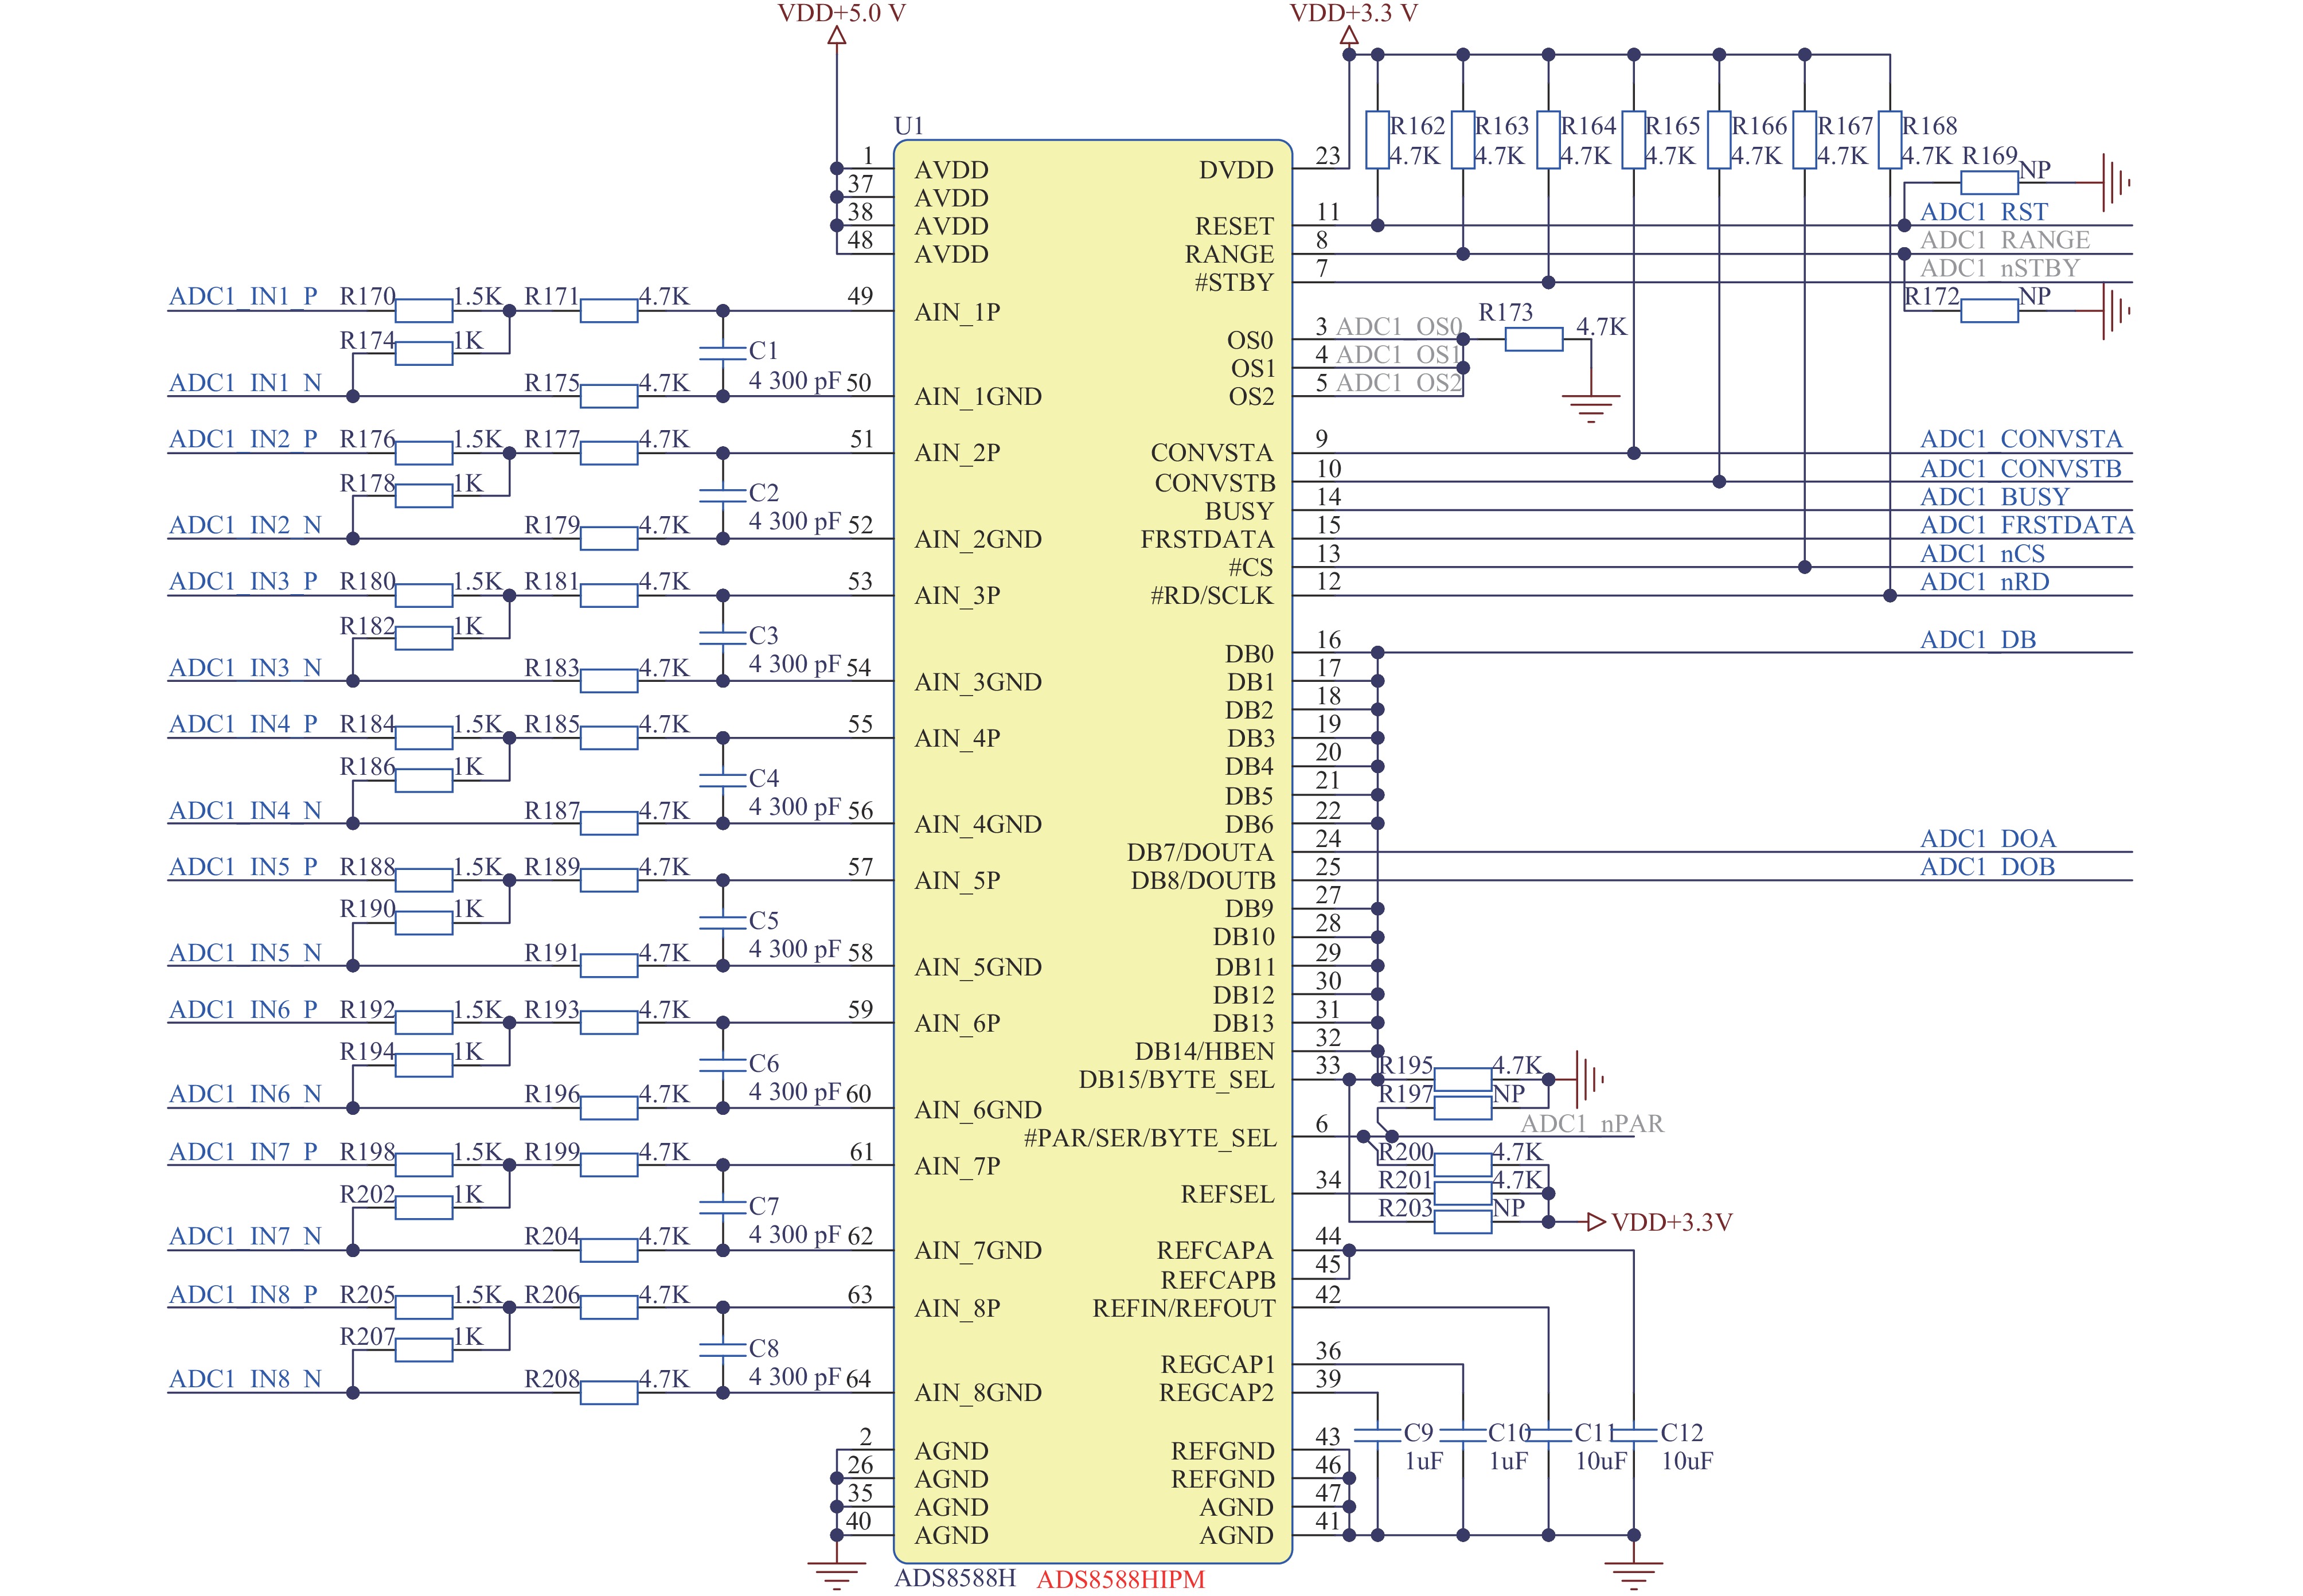The image size is (2303, 1596).
Task: Click the REFIN/REFOUT pin name
Action: (1183, 1308)
